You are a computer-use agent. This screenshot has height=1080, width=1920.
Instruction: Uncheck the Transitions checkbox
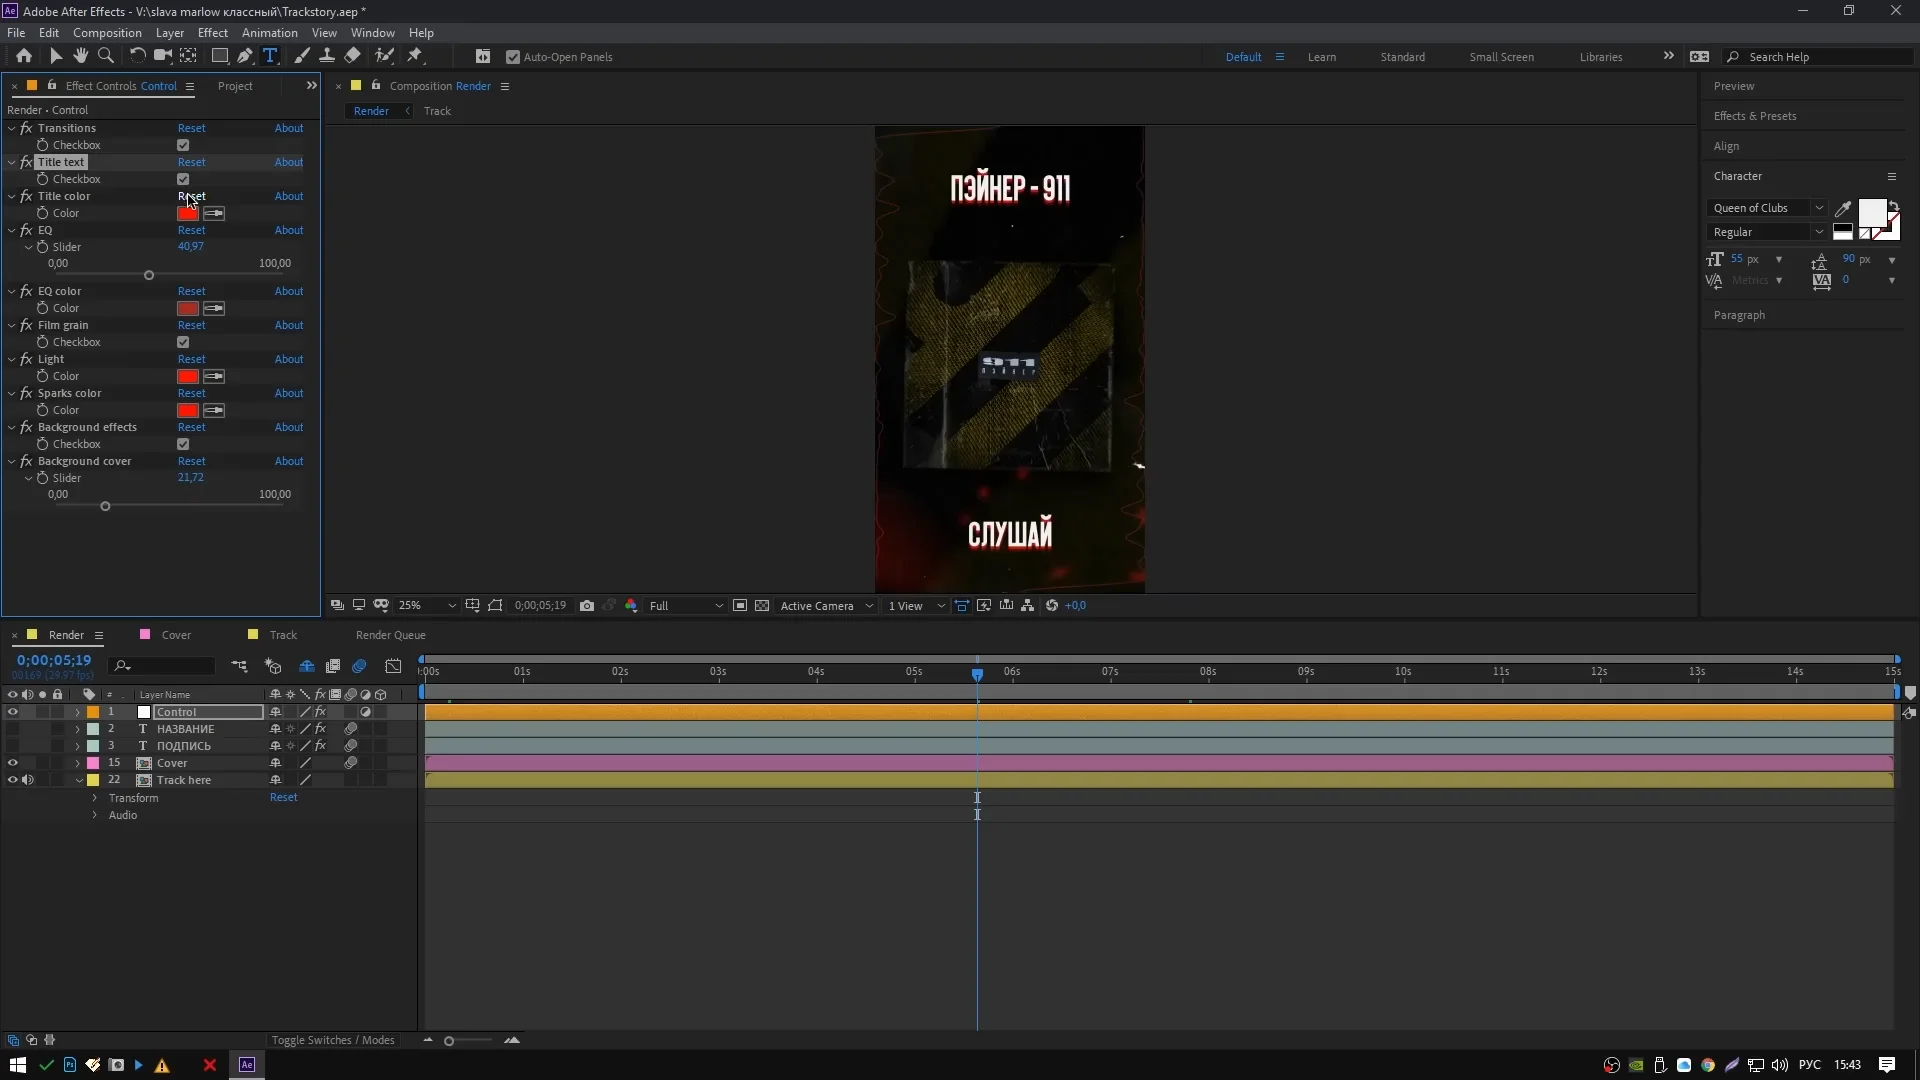coord(183,145)
